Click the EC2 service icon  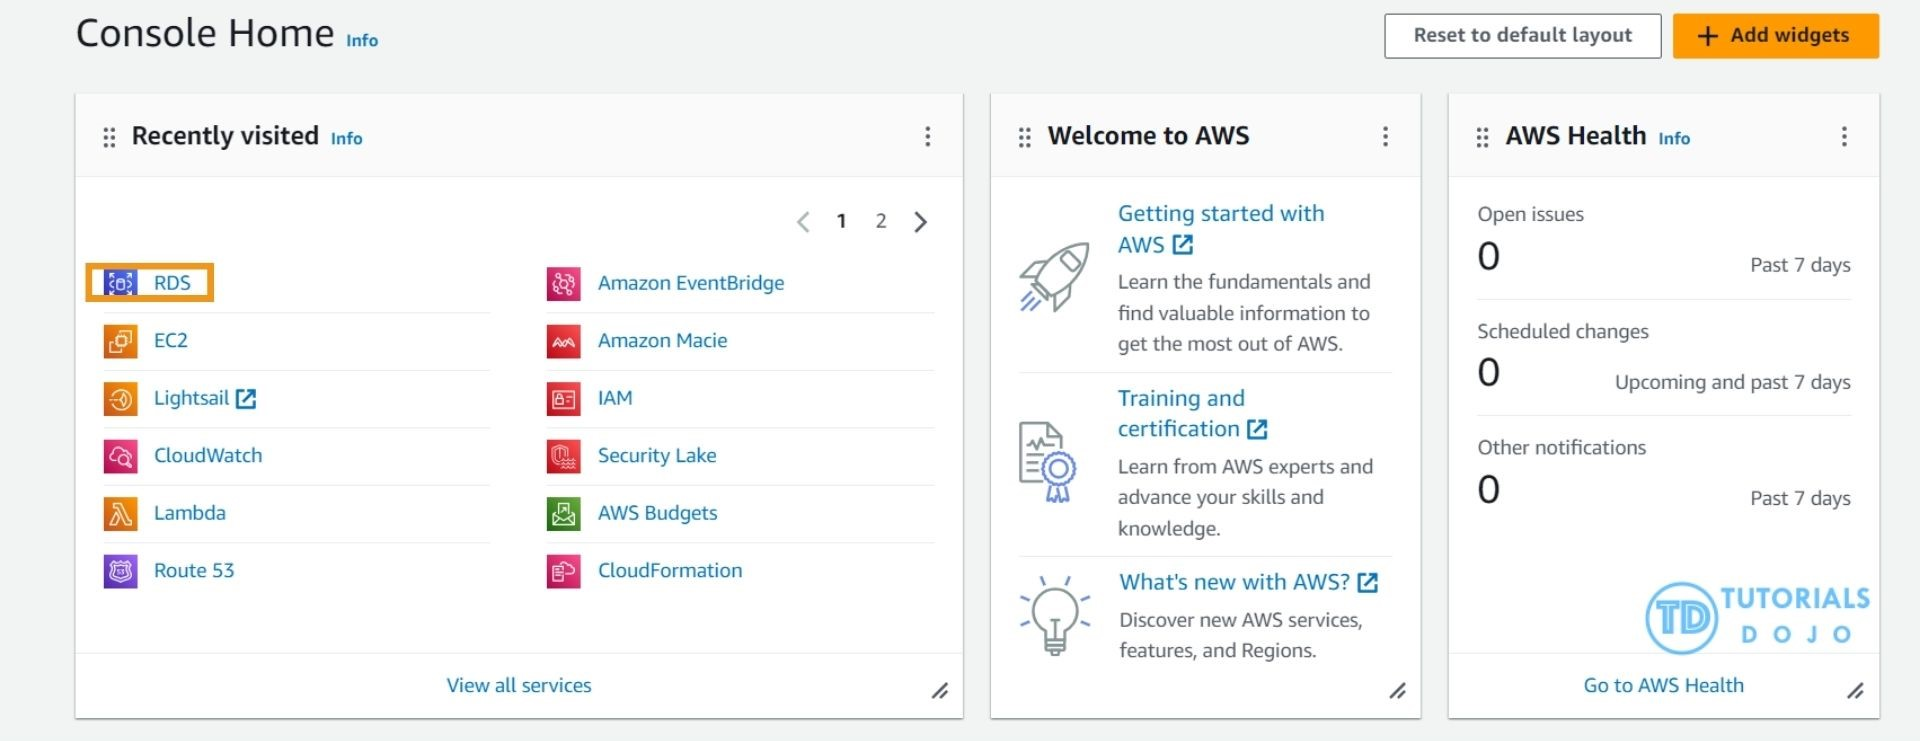coord(120,341)
